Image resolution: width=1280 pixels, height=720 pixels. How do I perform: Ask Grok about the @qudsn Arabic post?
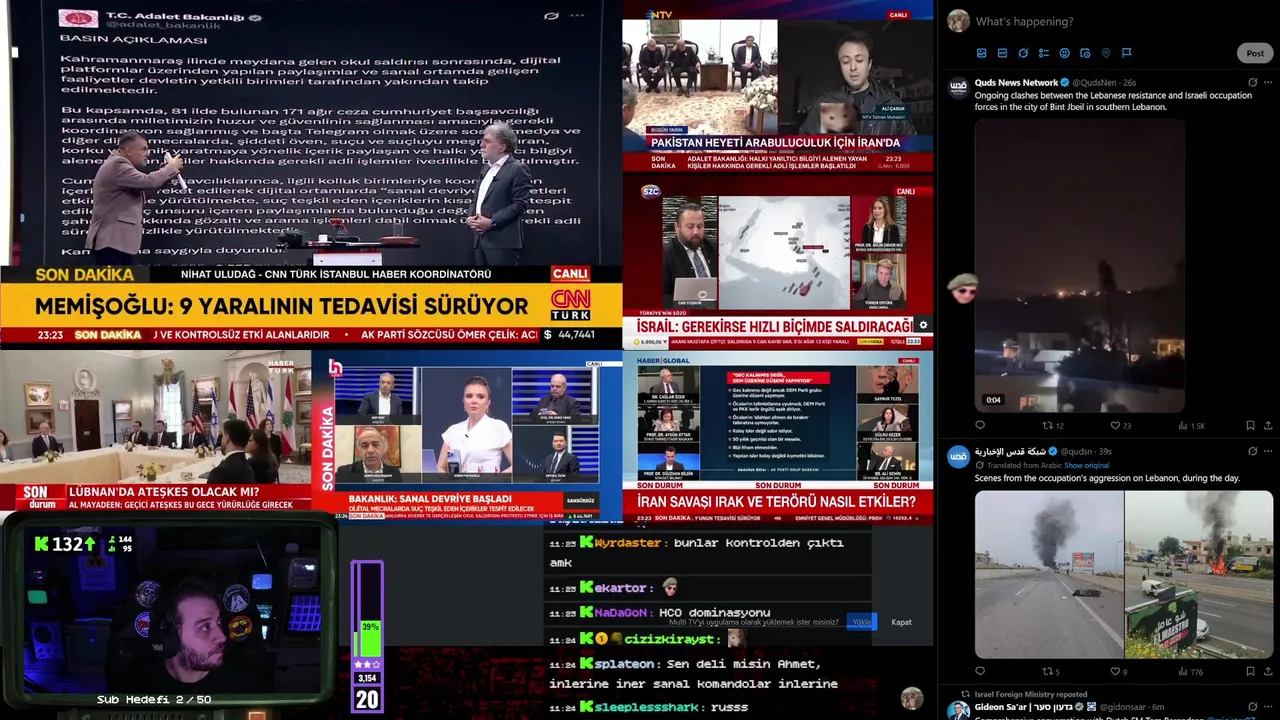click(x=1253, y=451)
